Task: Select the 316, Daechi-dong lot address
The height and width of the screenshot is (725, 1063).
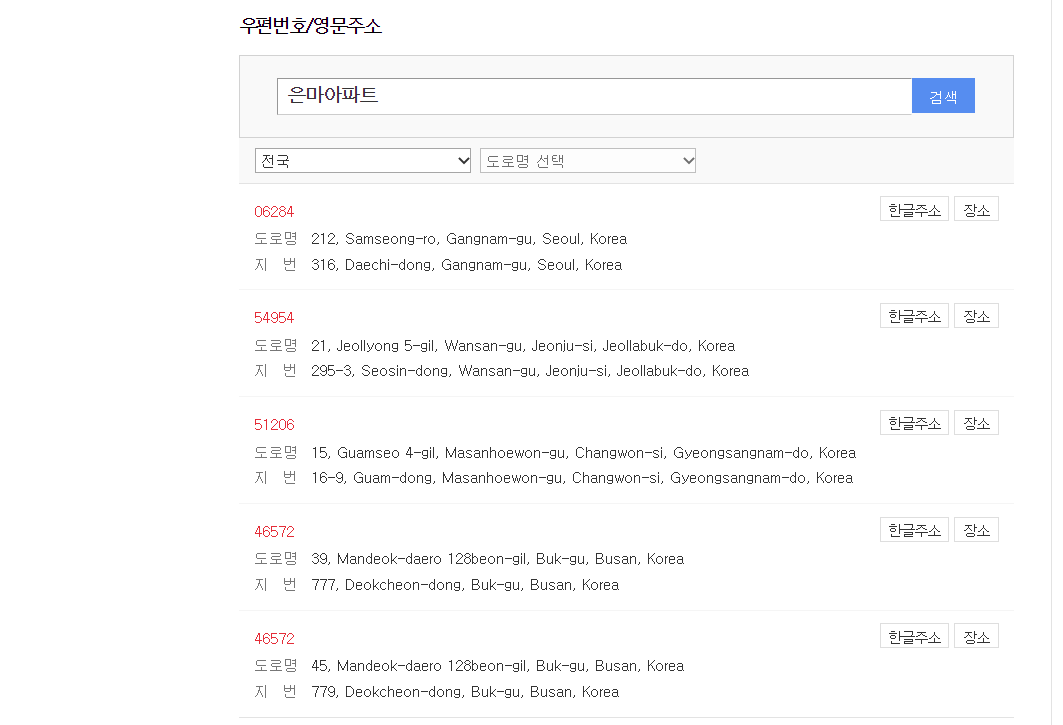Action: click(466, 264)
